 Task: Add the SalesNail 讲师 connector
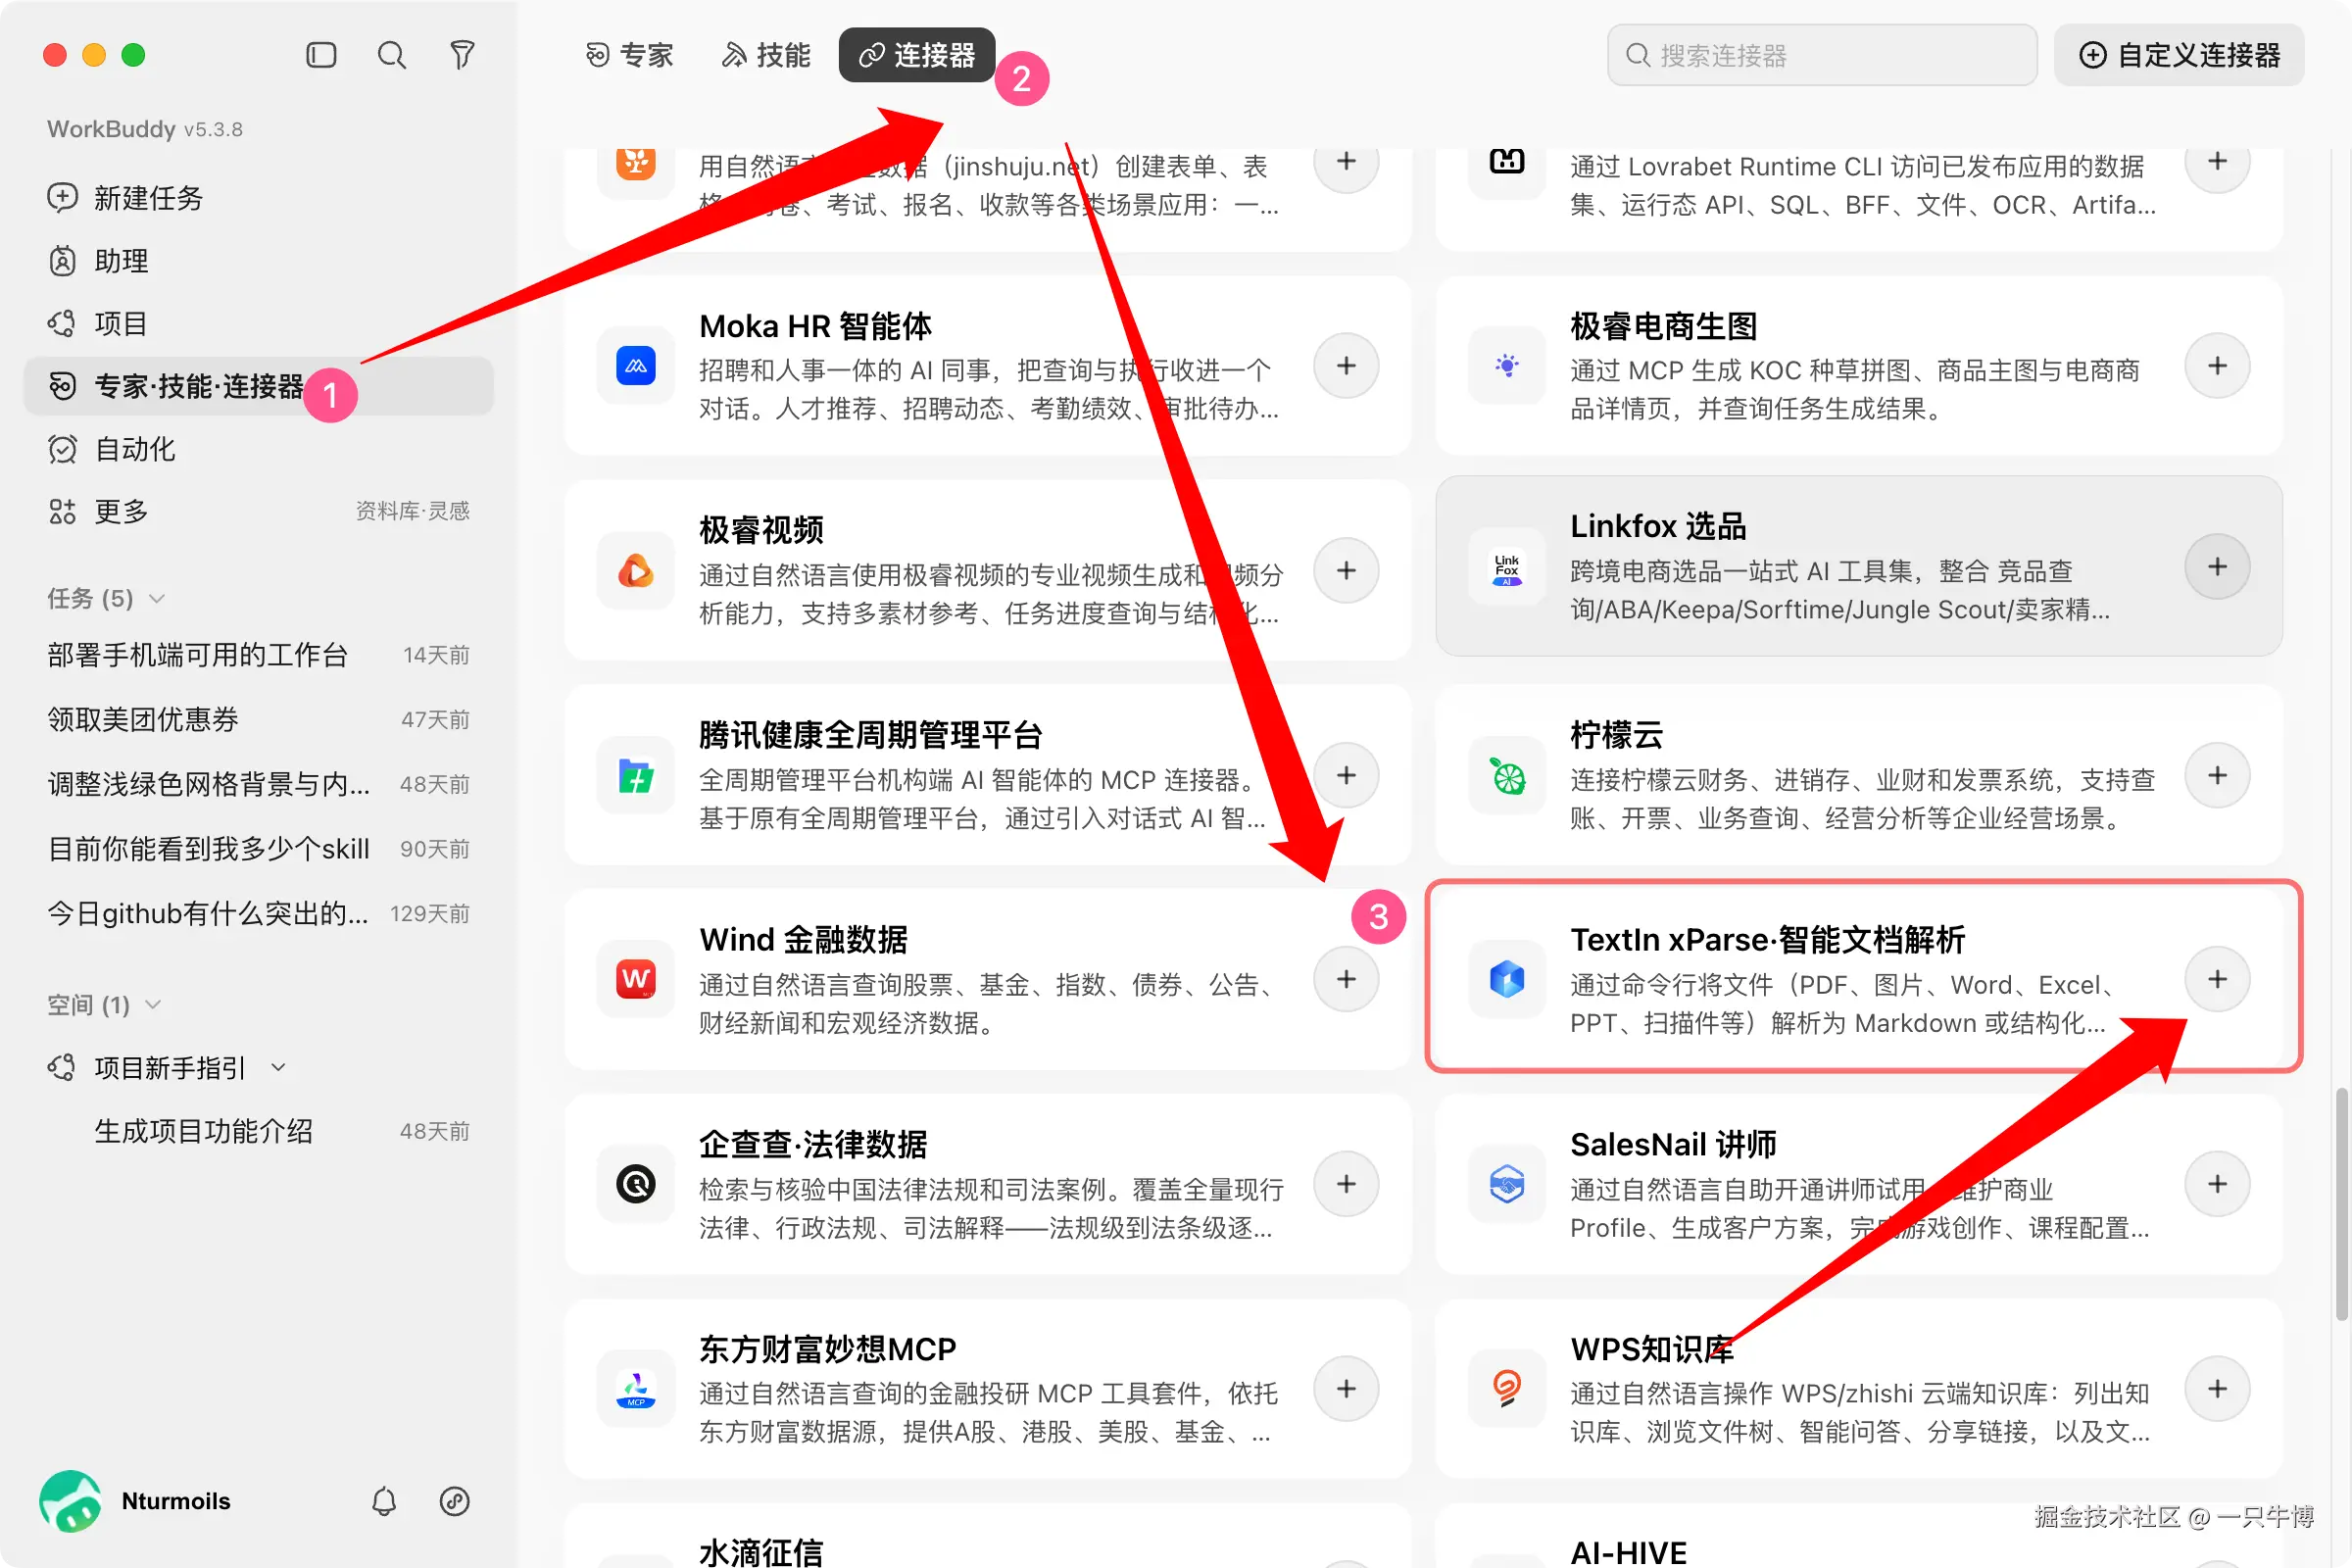coord(2217,1184)
